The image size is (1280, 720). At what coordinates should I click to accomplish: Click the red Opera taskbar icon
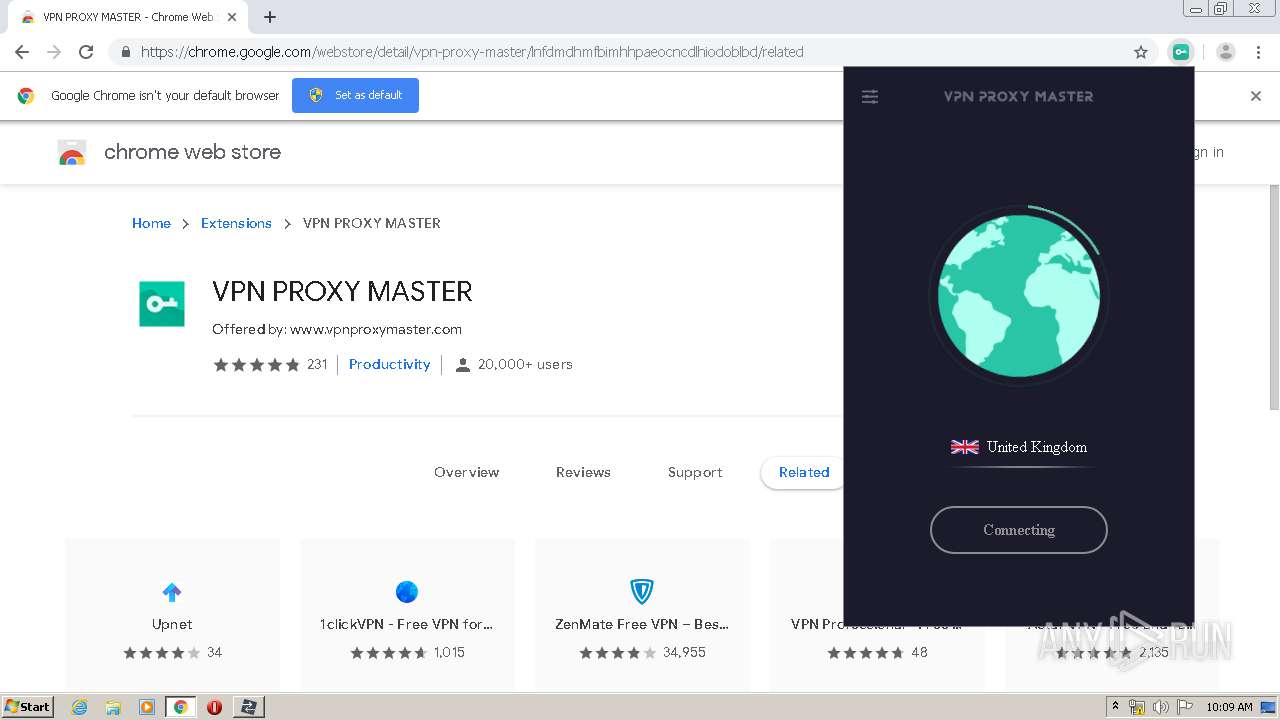point(214,707)
